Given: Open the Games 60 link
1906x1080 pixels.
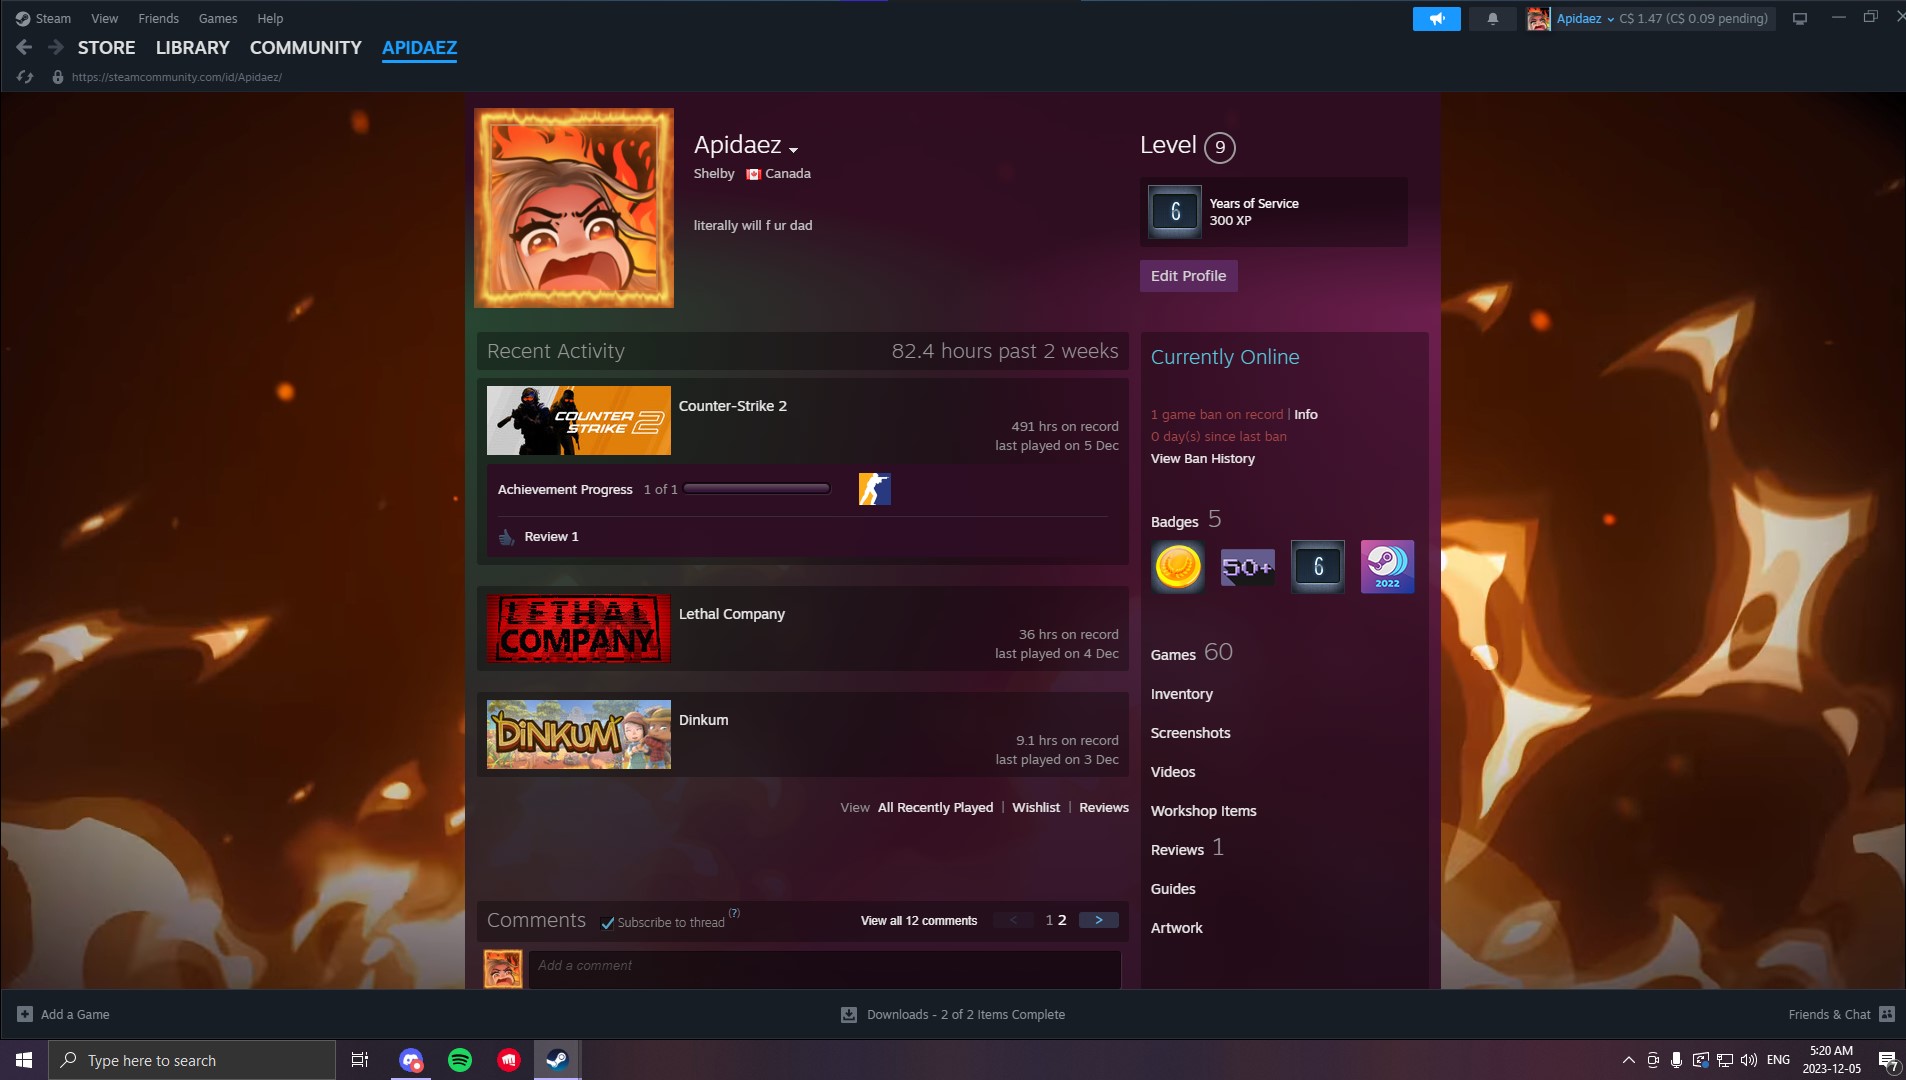Looking at the screenshot, I should (1191, 653).
